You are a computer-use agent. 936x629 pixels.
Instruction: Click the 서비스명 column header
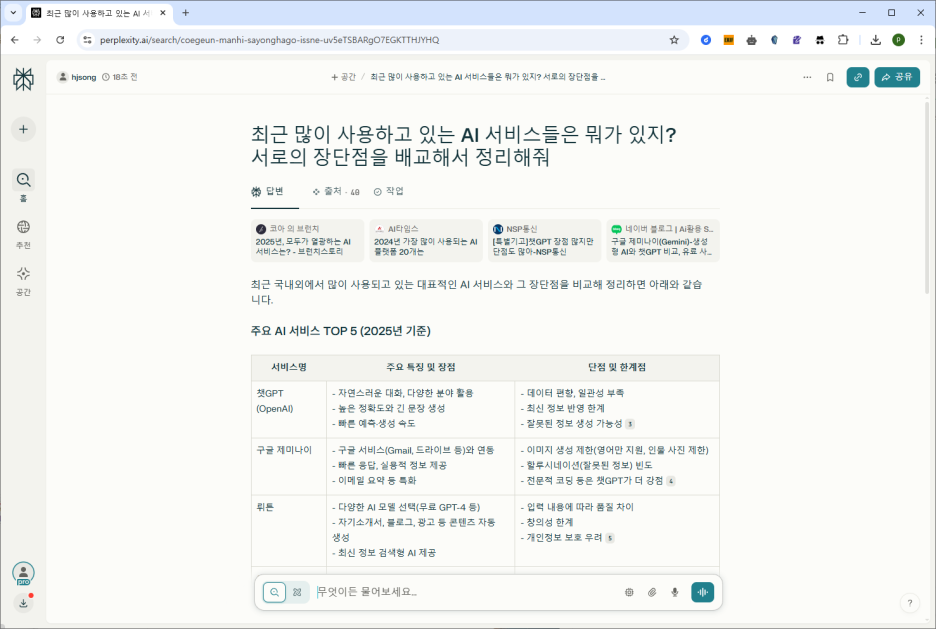289,367
